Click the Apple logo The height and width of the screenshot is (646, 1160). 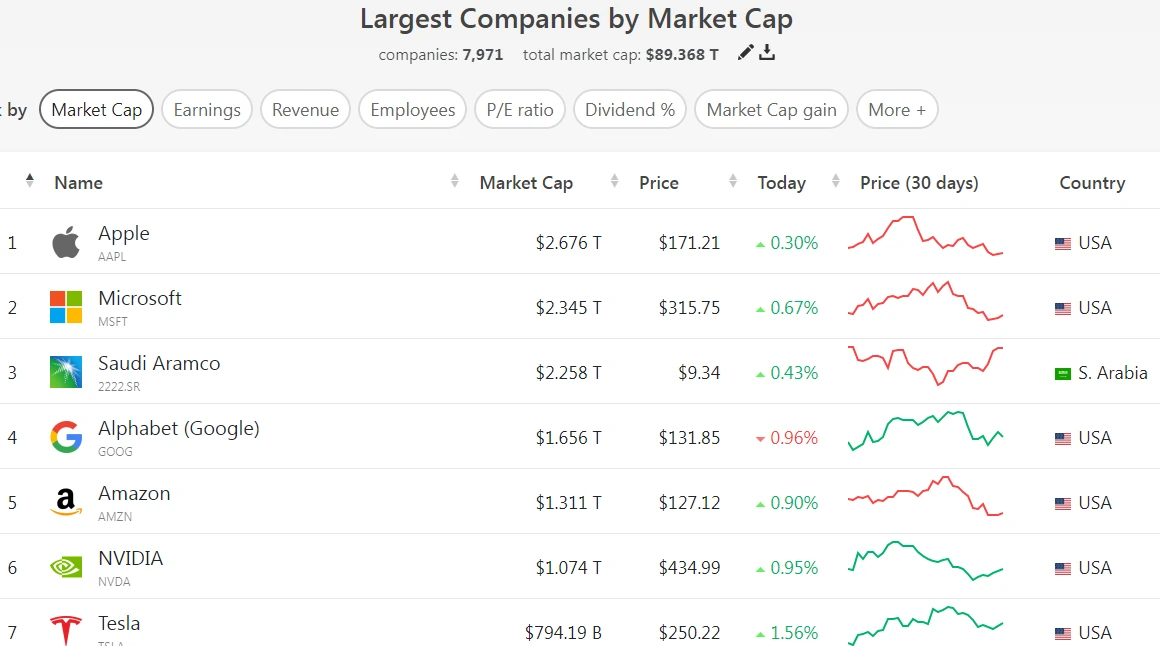click(65, 242)
